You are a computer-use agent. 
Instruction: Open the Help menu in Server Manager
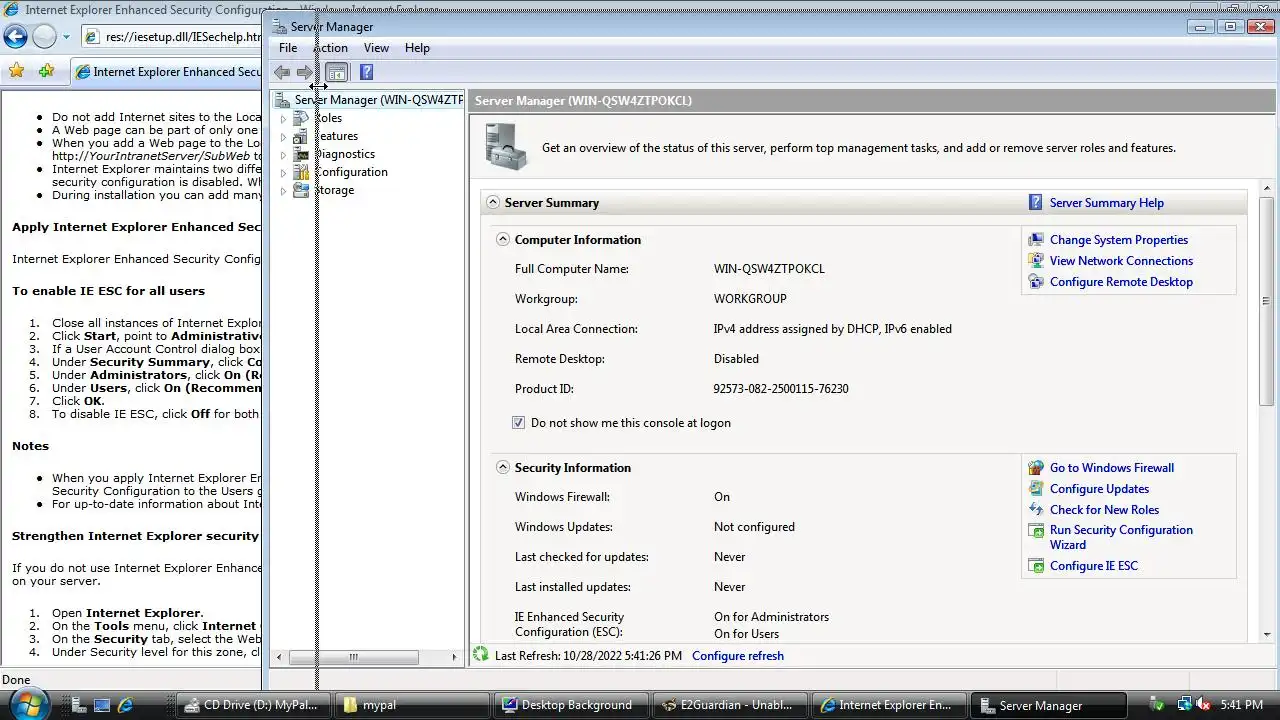coord(417,48)
